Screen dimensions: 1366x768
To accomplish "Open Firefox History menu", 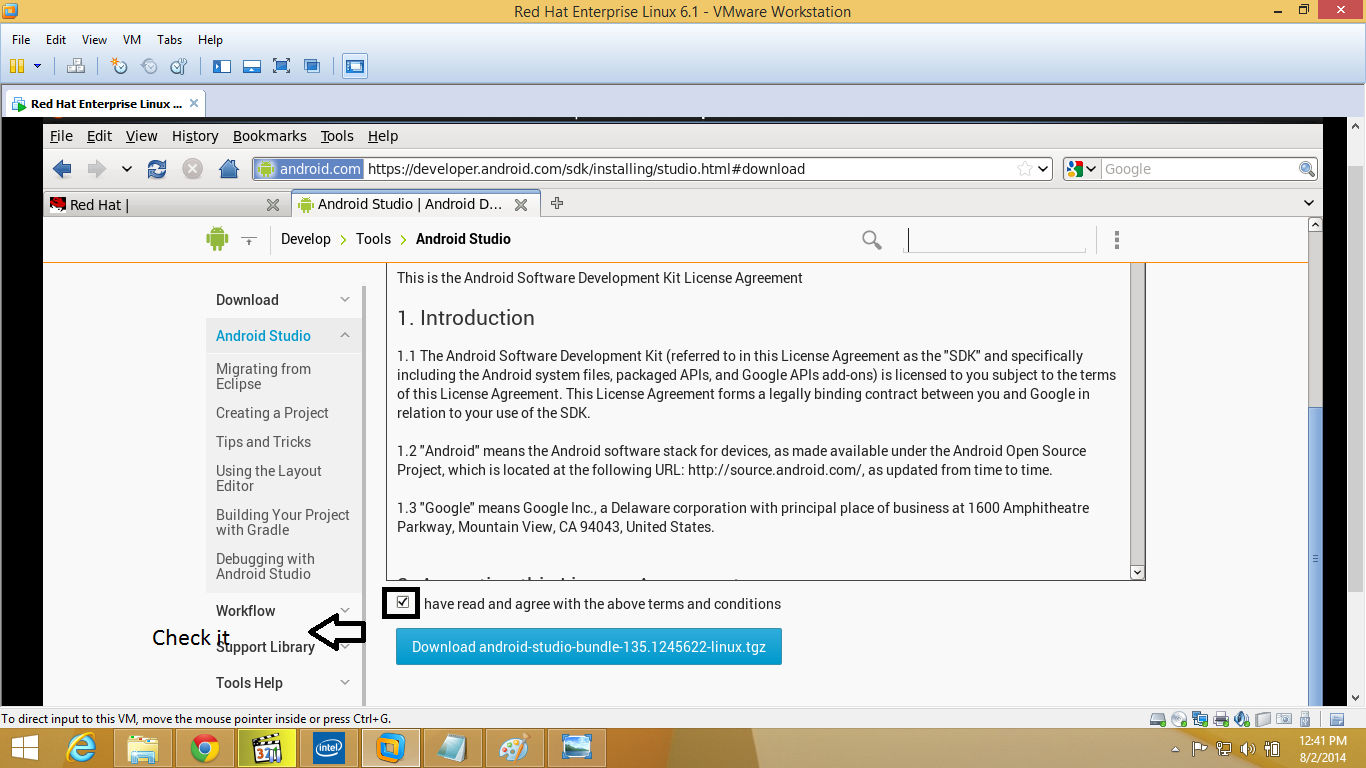I will (x=195, y=136).
